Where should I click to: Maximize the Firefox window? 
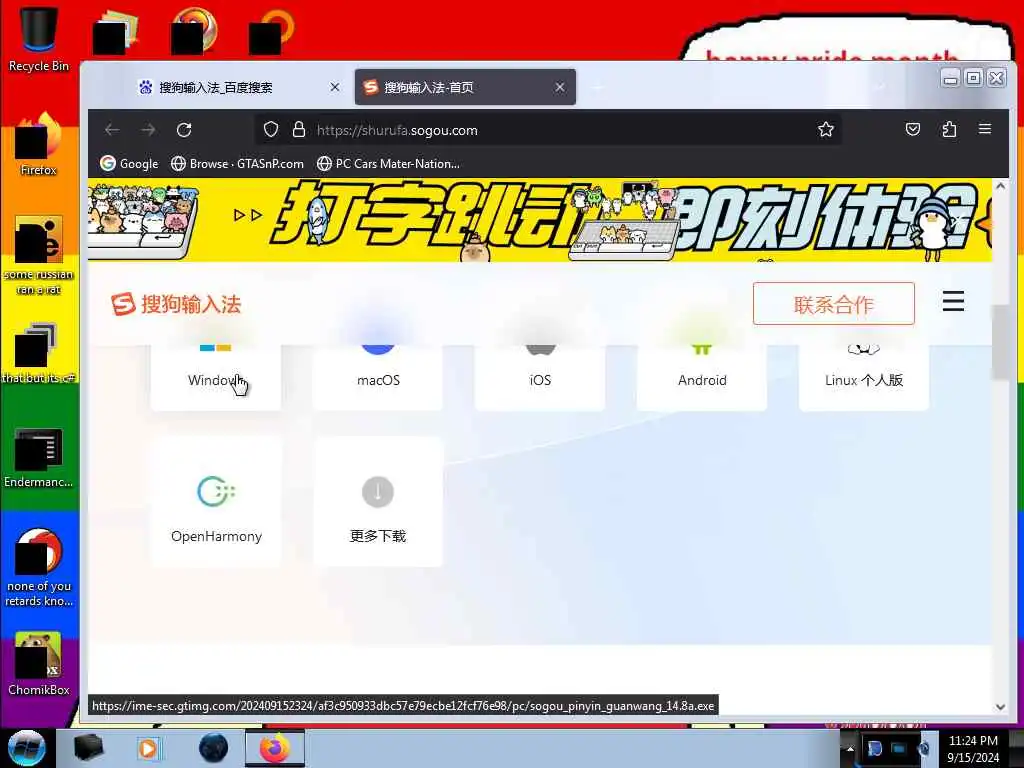973,78
